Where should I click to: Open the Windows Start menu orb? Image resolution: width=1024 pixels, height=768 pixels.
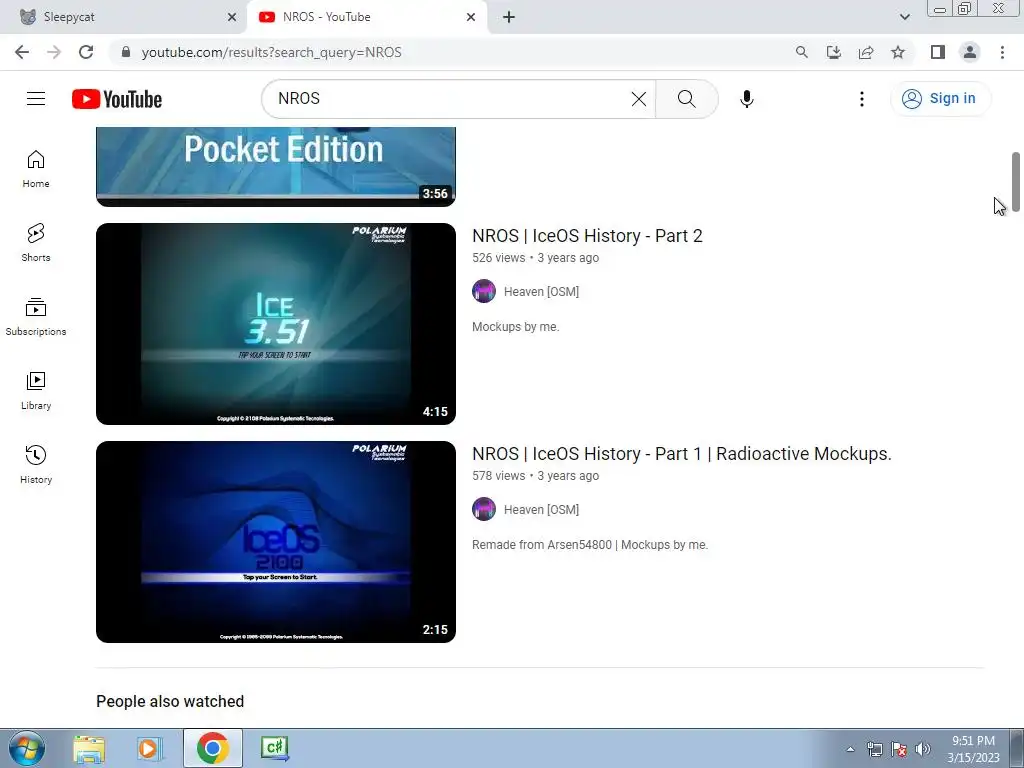(26, 748)
